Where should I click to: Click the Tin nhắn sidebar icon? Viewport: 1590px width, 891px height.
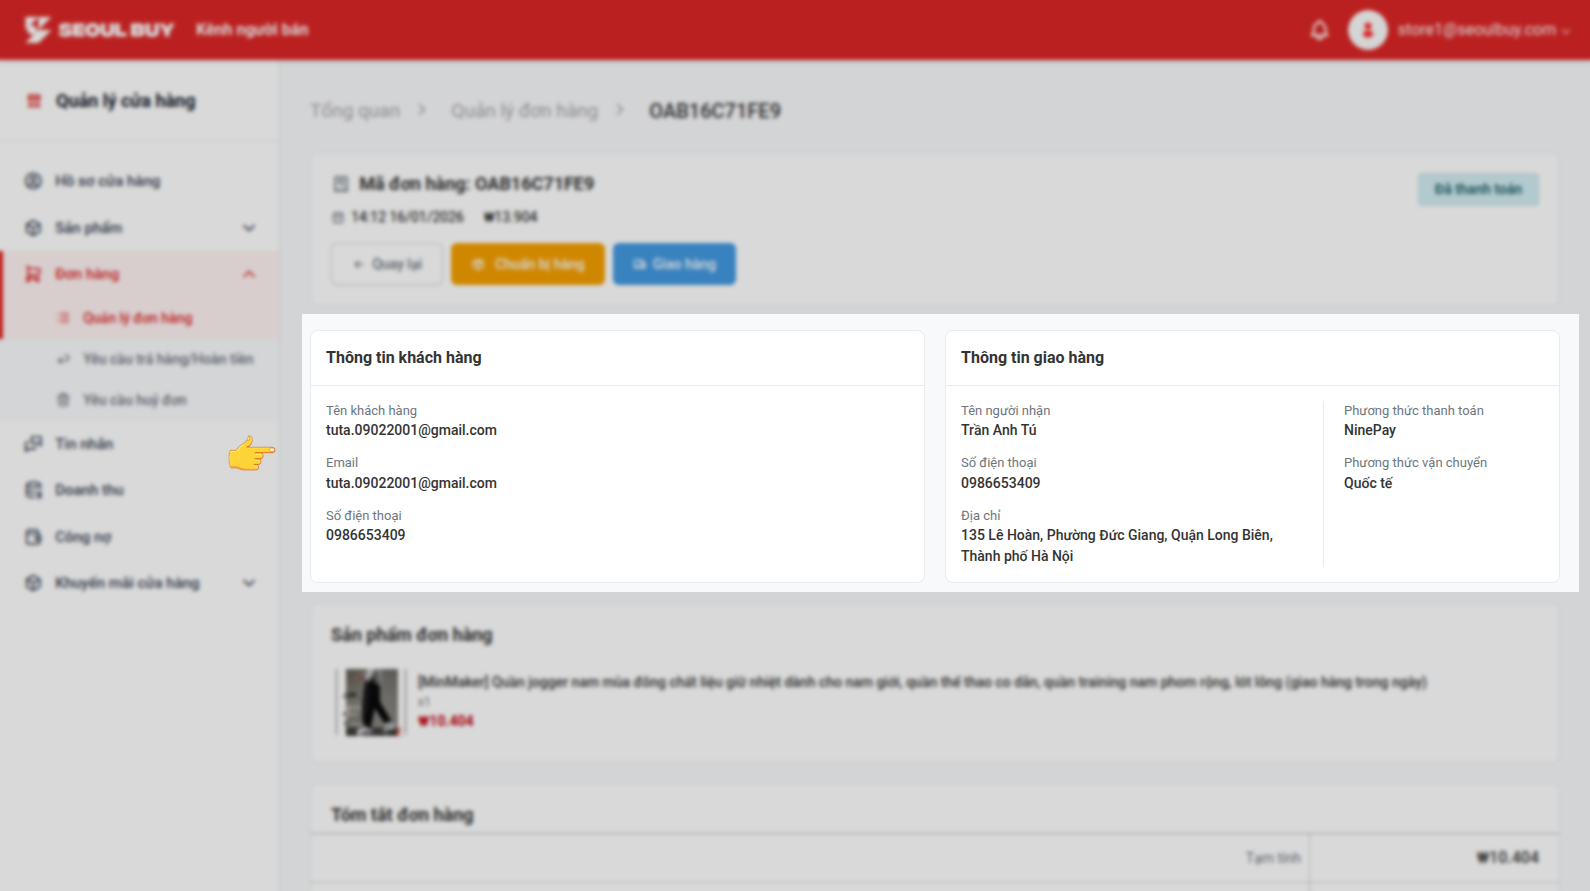pyautogui.click(x=33, y=444)
